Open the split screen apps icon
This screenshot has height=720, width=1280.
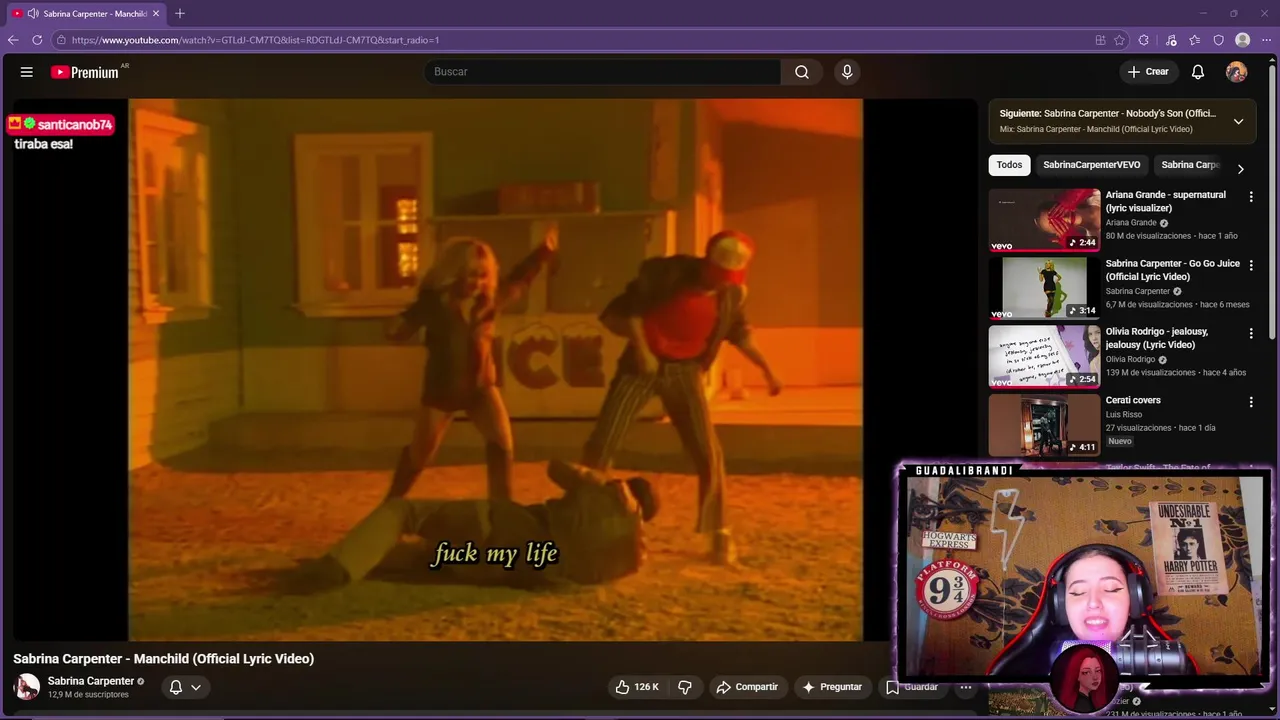coord(1100,40)
